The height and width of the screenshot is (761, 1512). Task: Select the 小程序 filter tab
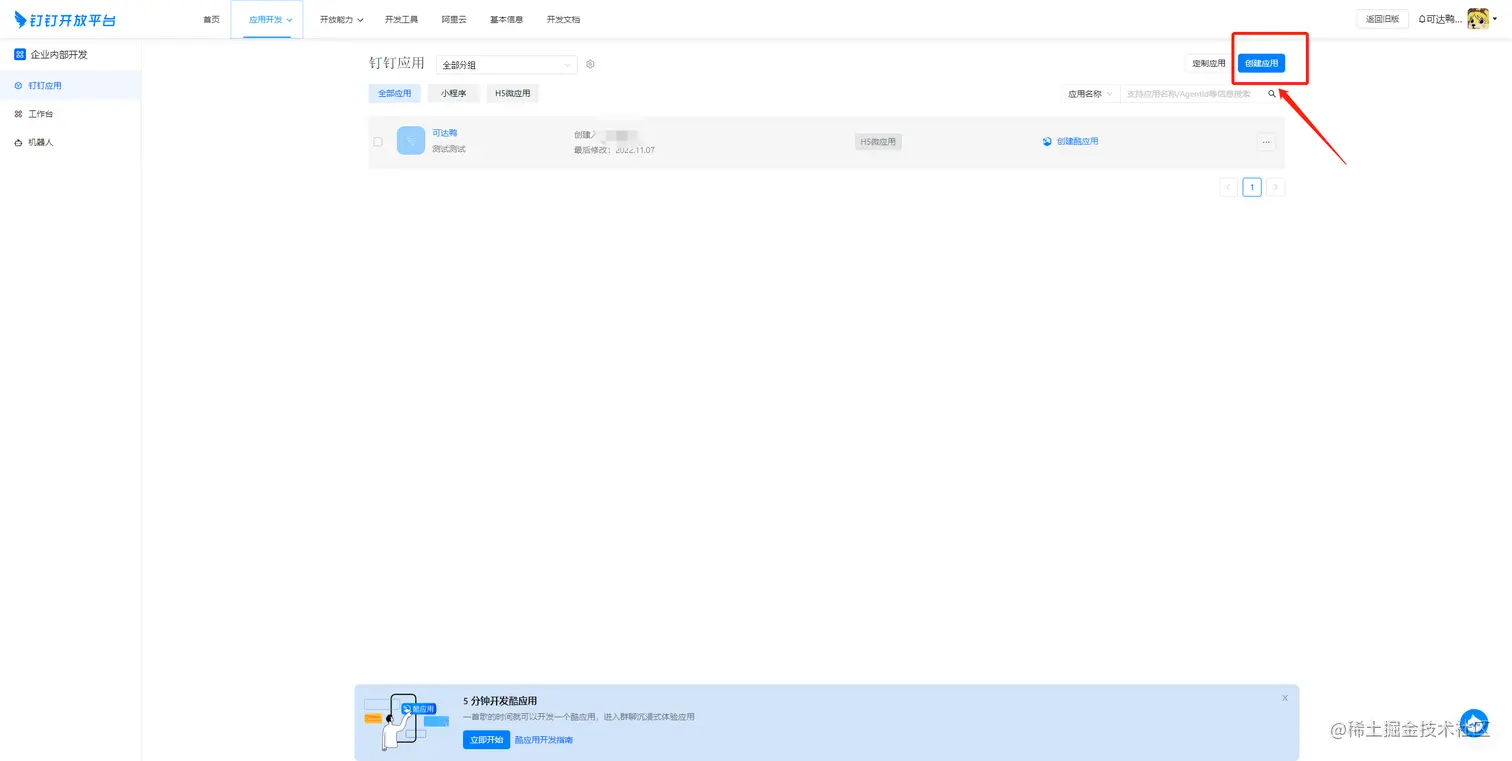pyautogui.click(x=453, y=93)
